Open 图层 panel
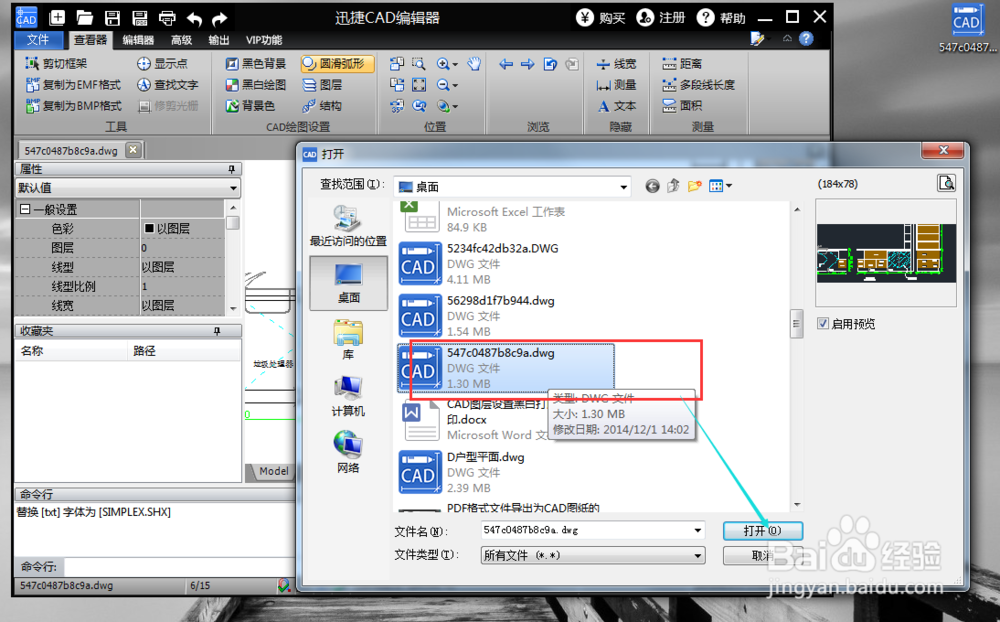Viewport: 1000px width, 622px height. coord(322,84)
